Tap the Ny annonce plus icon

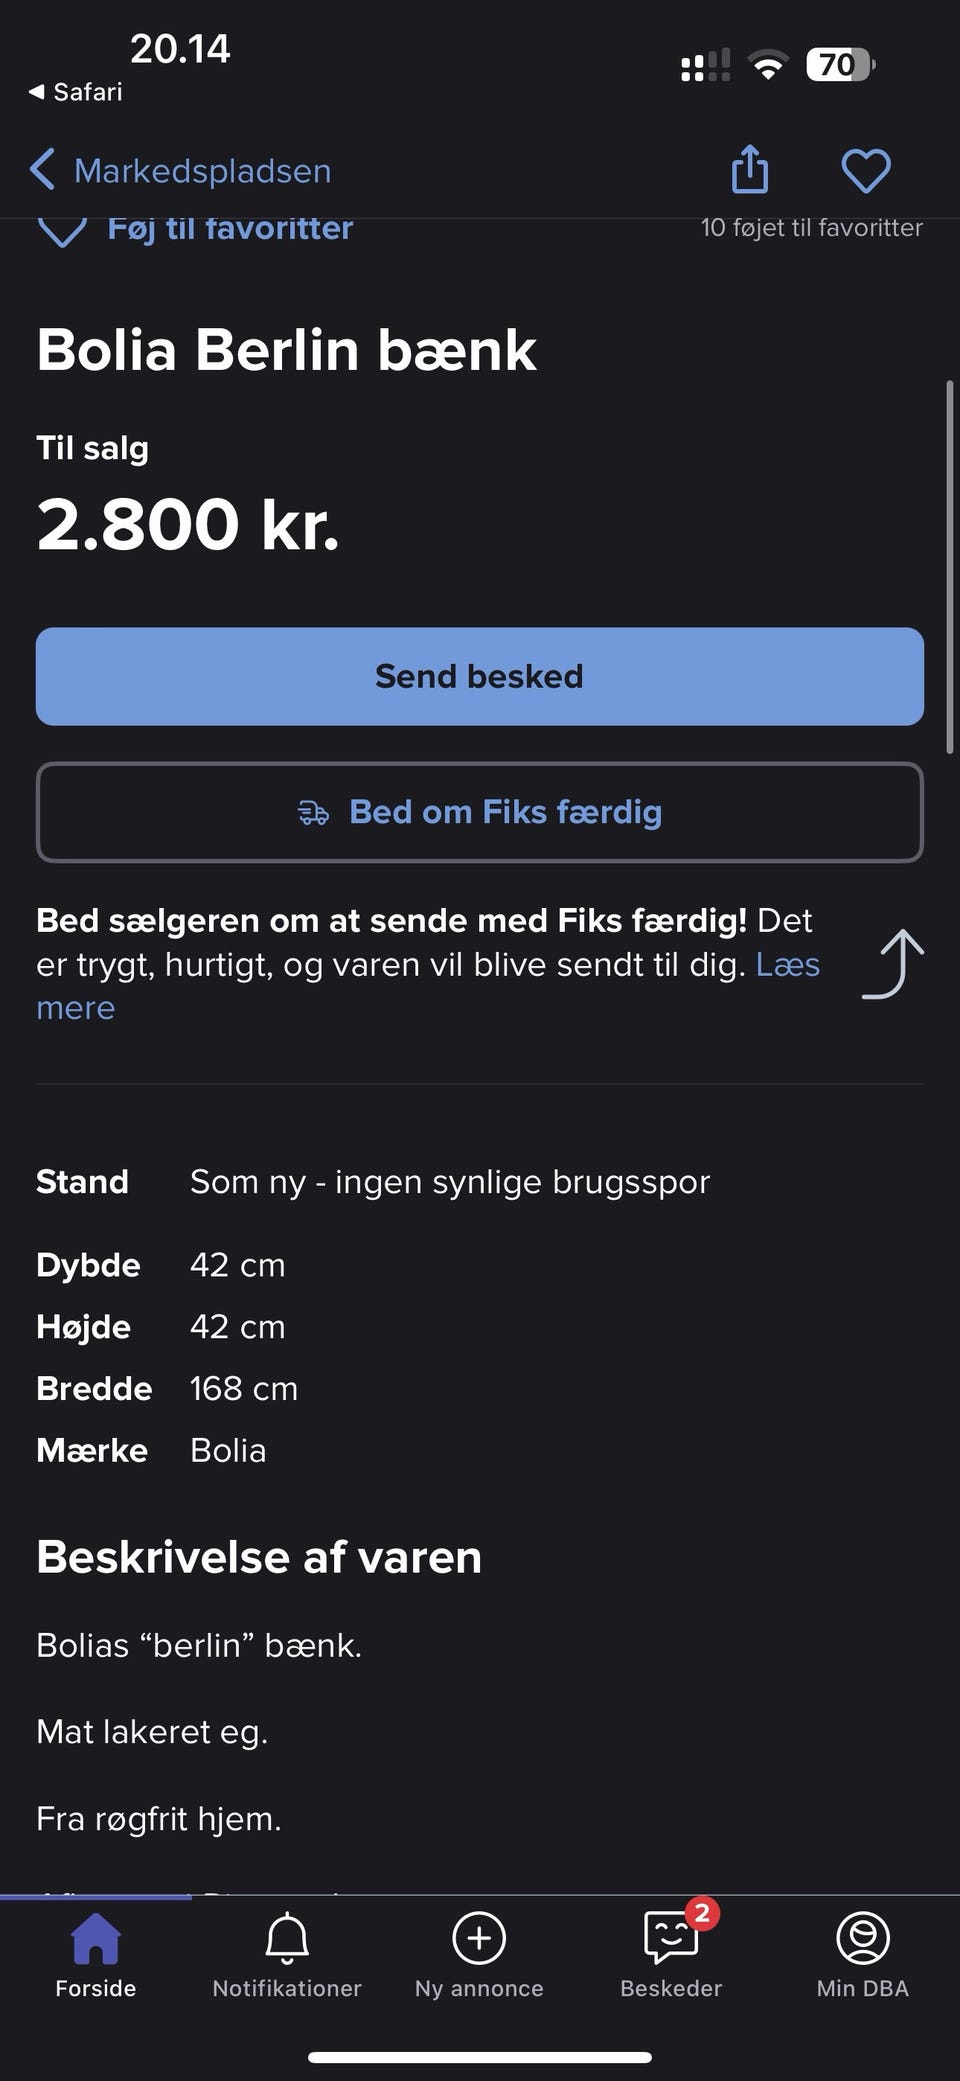[x=479, y=1938]
